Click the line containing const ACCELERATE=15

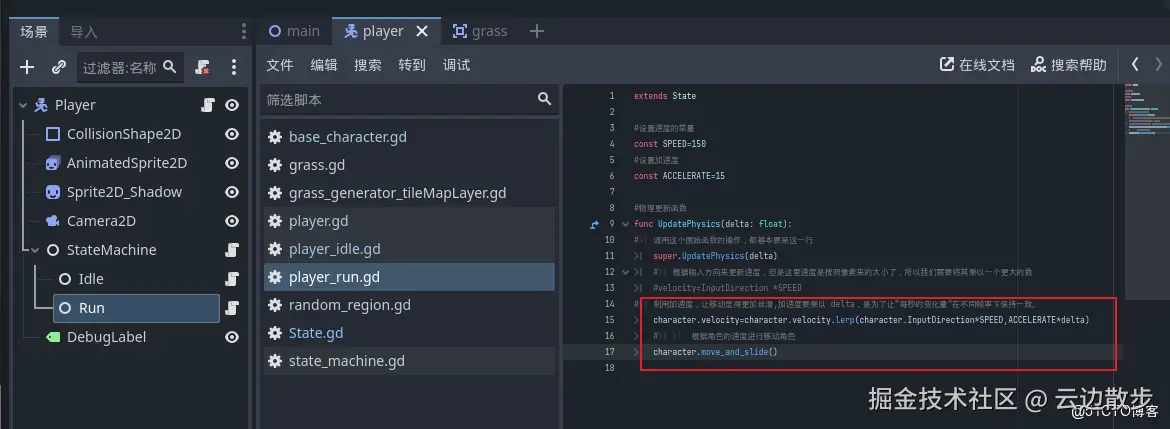pos(679,175)
